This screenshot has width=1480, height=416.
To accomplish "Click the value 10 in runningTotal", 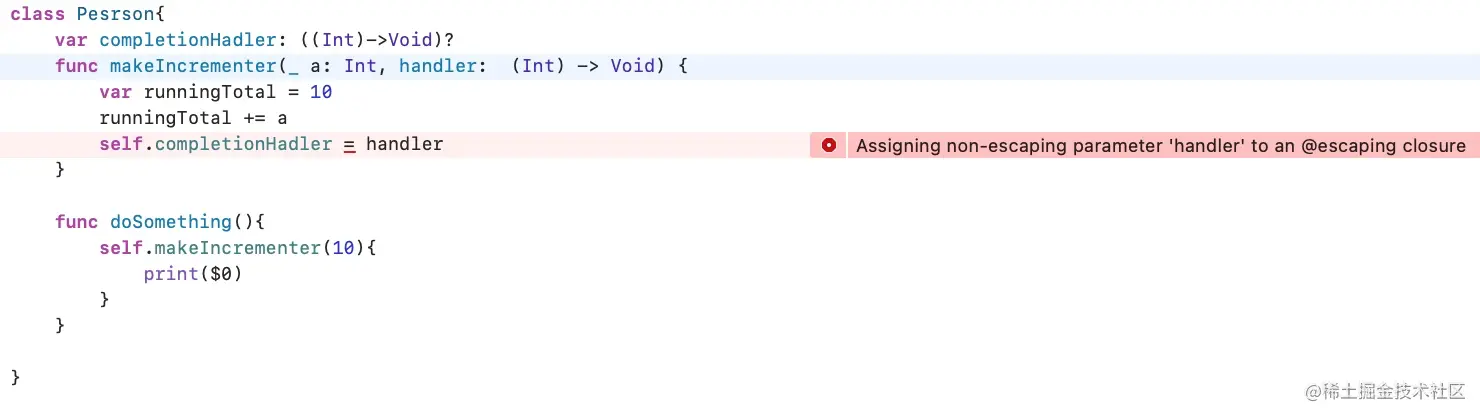I will [321, 93].
